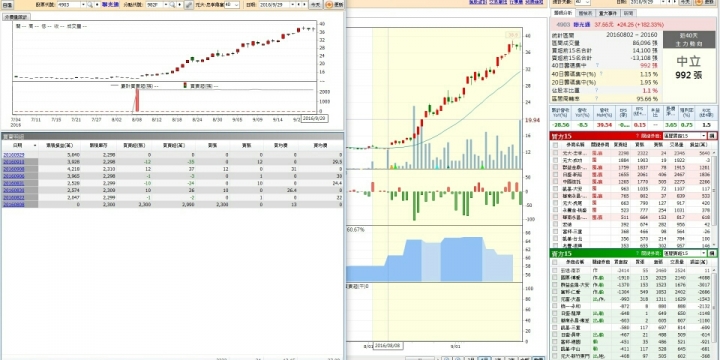
Task: Click the 2016/9/29 date marker under left chart
Action: coord(315,118)
